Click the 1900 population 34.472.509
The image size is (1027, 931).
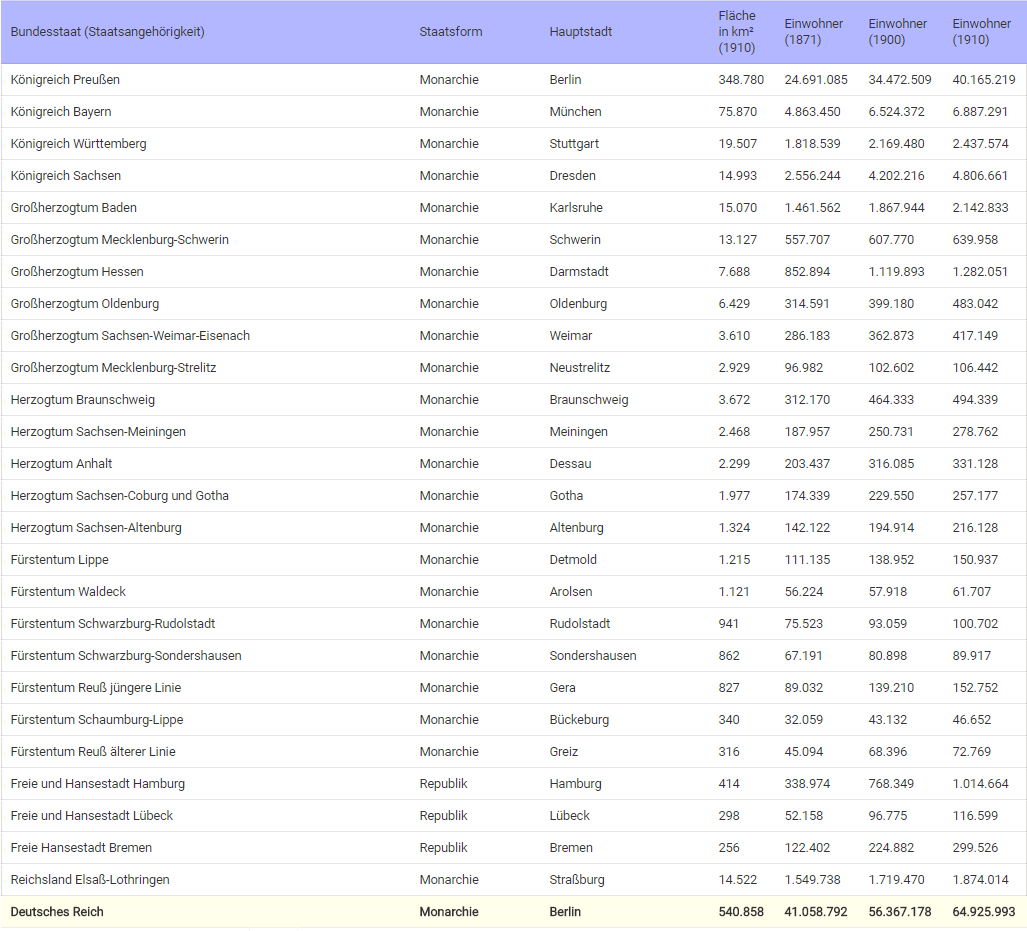tap(899, 79)
